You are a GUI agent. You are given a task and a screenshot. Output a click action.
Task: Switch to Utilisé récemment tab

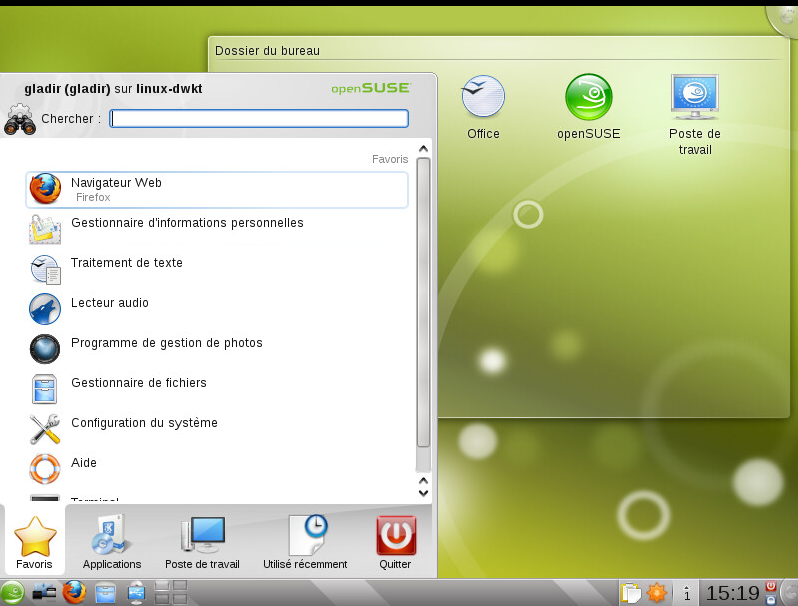tap(305, 542)
